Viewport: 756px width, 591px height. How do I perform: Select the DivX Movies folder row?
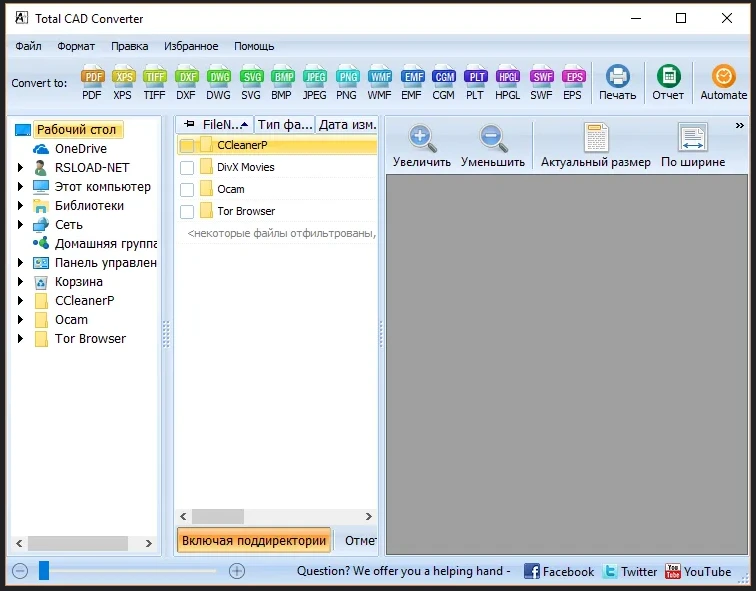[277, 167]
